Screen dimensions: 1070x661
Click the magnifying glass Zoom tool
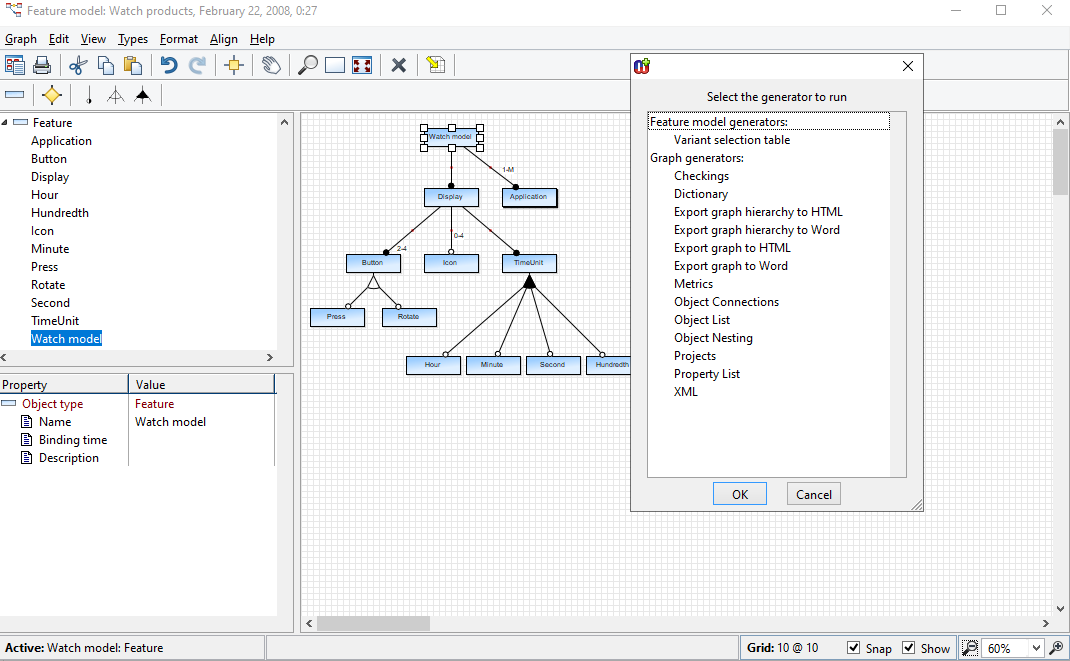pyautogui.click(x=308, y=65)
